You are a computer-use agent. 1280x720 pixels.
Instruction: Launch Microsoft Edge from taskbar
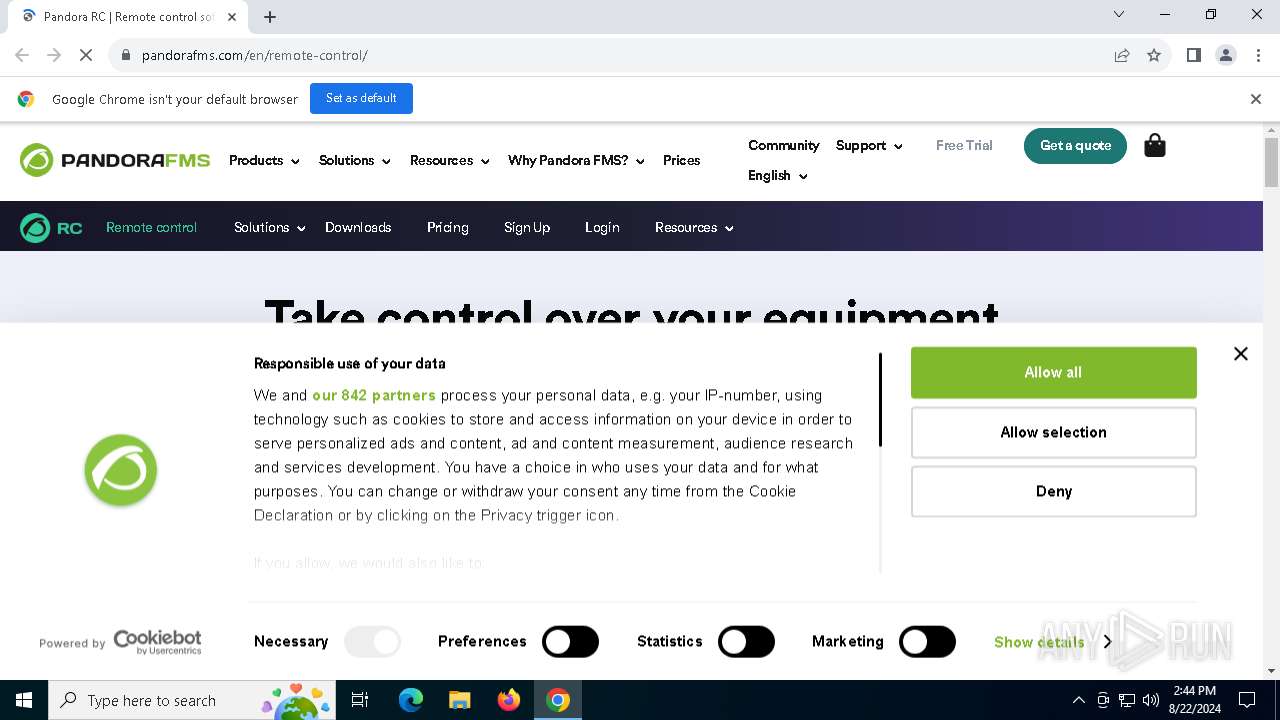coord(411,700)
